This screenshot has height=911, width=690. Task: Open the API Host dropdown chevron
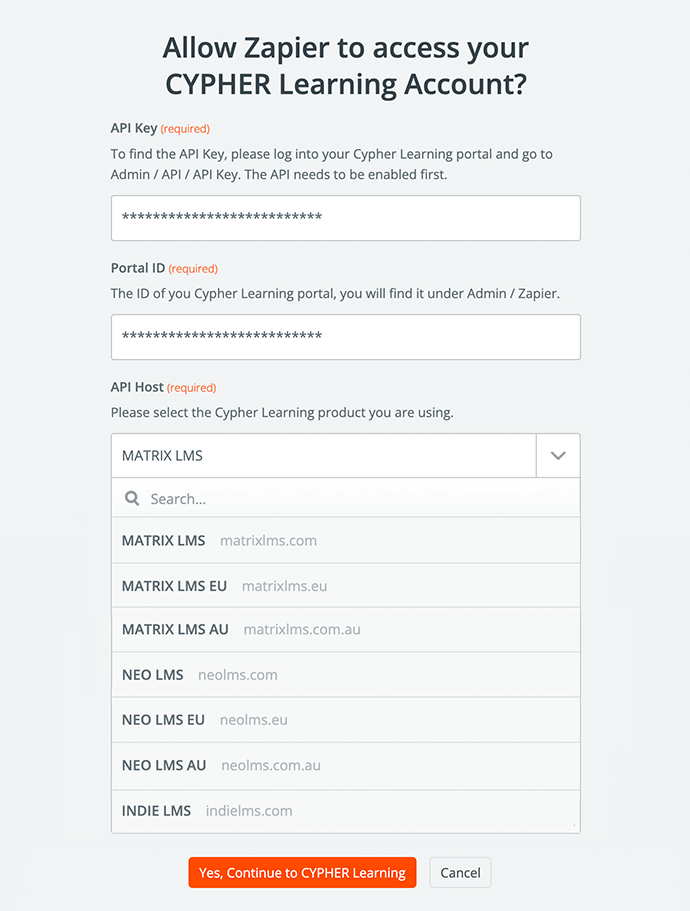(x=559, y=455)
